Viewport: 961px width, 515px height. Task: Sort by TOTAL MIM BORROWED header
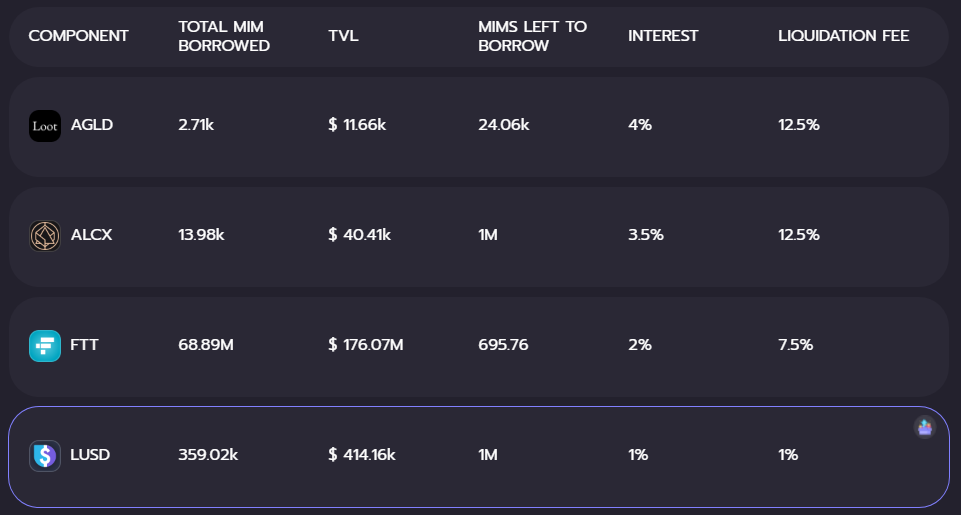(x=224, y=36)
